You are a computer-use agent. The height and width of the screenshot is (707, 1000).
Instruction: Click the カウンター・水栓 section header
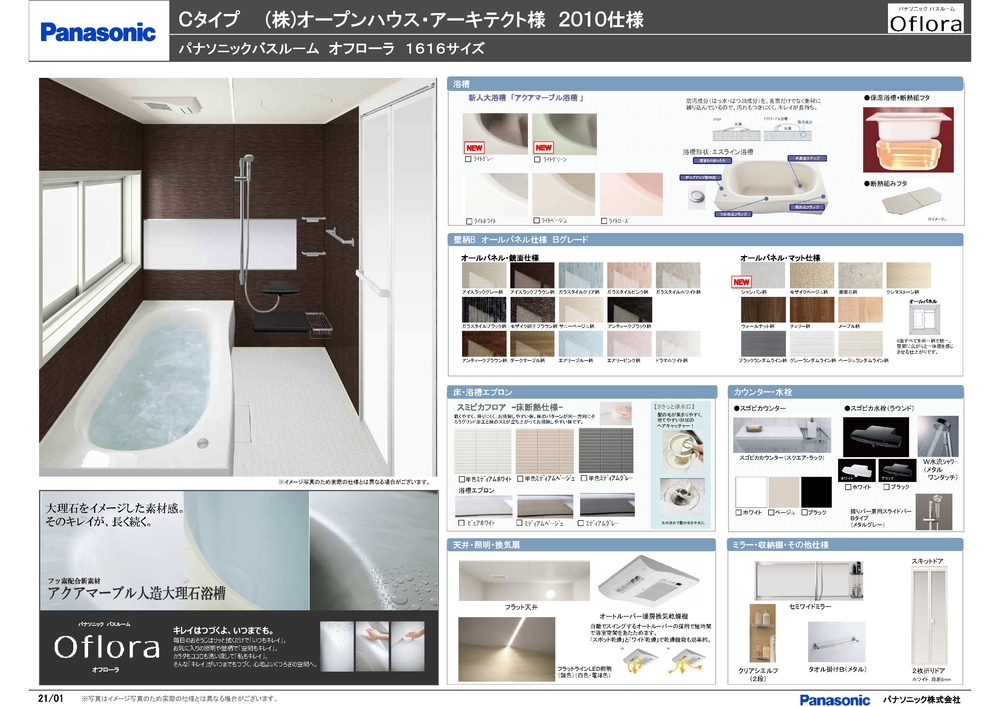[x=846, y=392]
